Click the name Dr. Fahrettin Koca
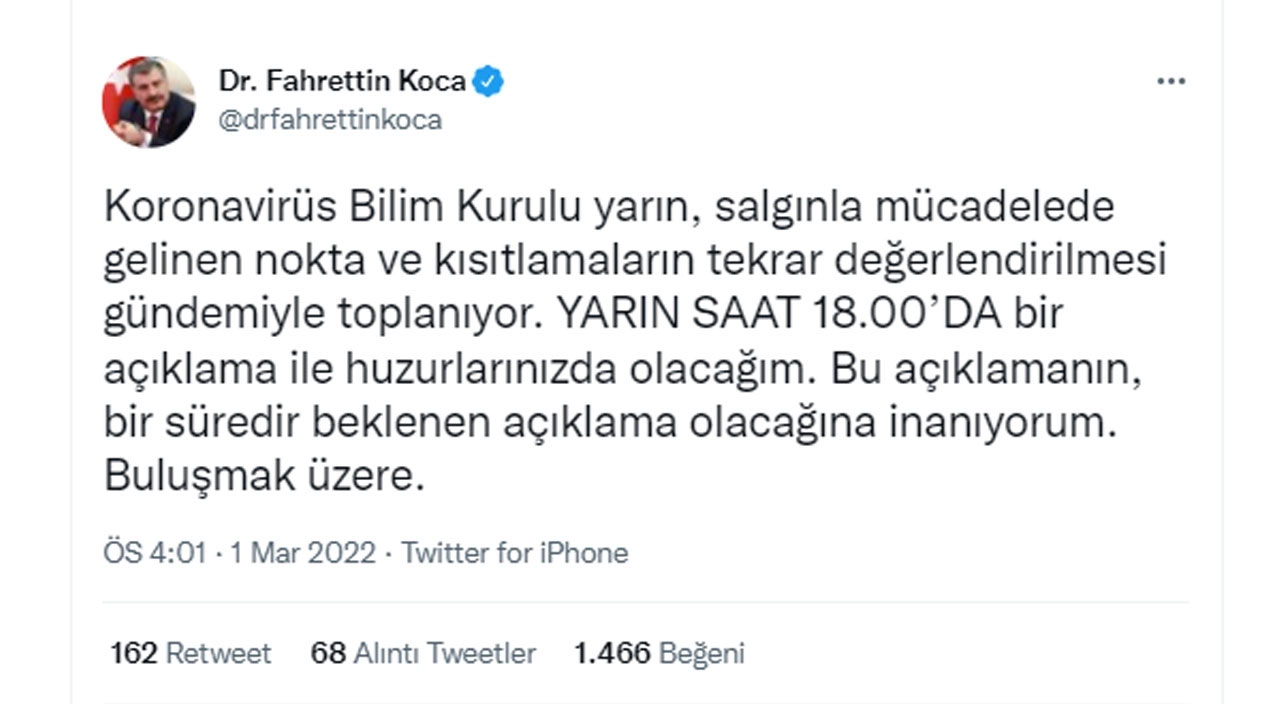The height and width of the screenshot is (704, 1280). (x=340, y=82)
